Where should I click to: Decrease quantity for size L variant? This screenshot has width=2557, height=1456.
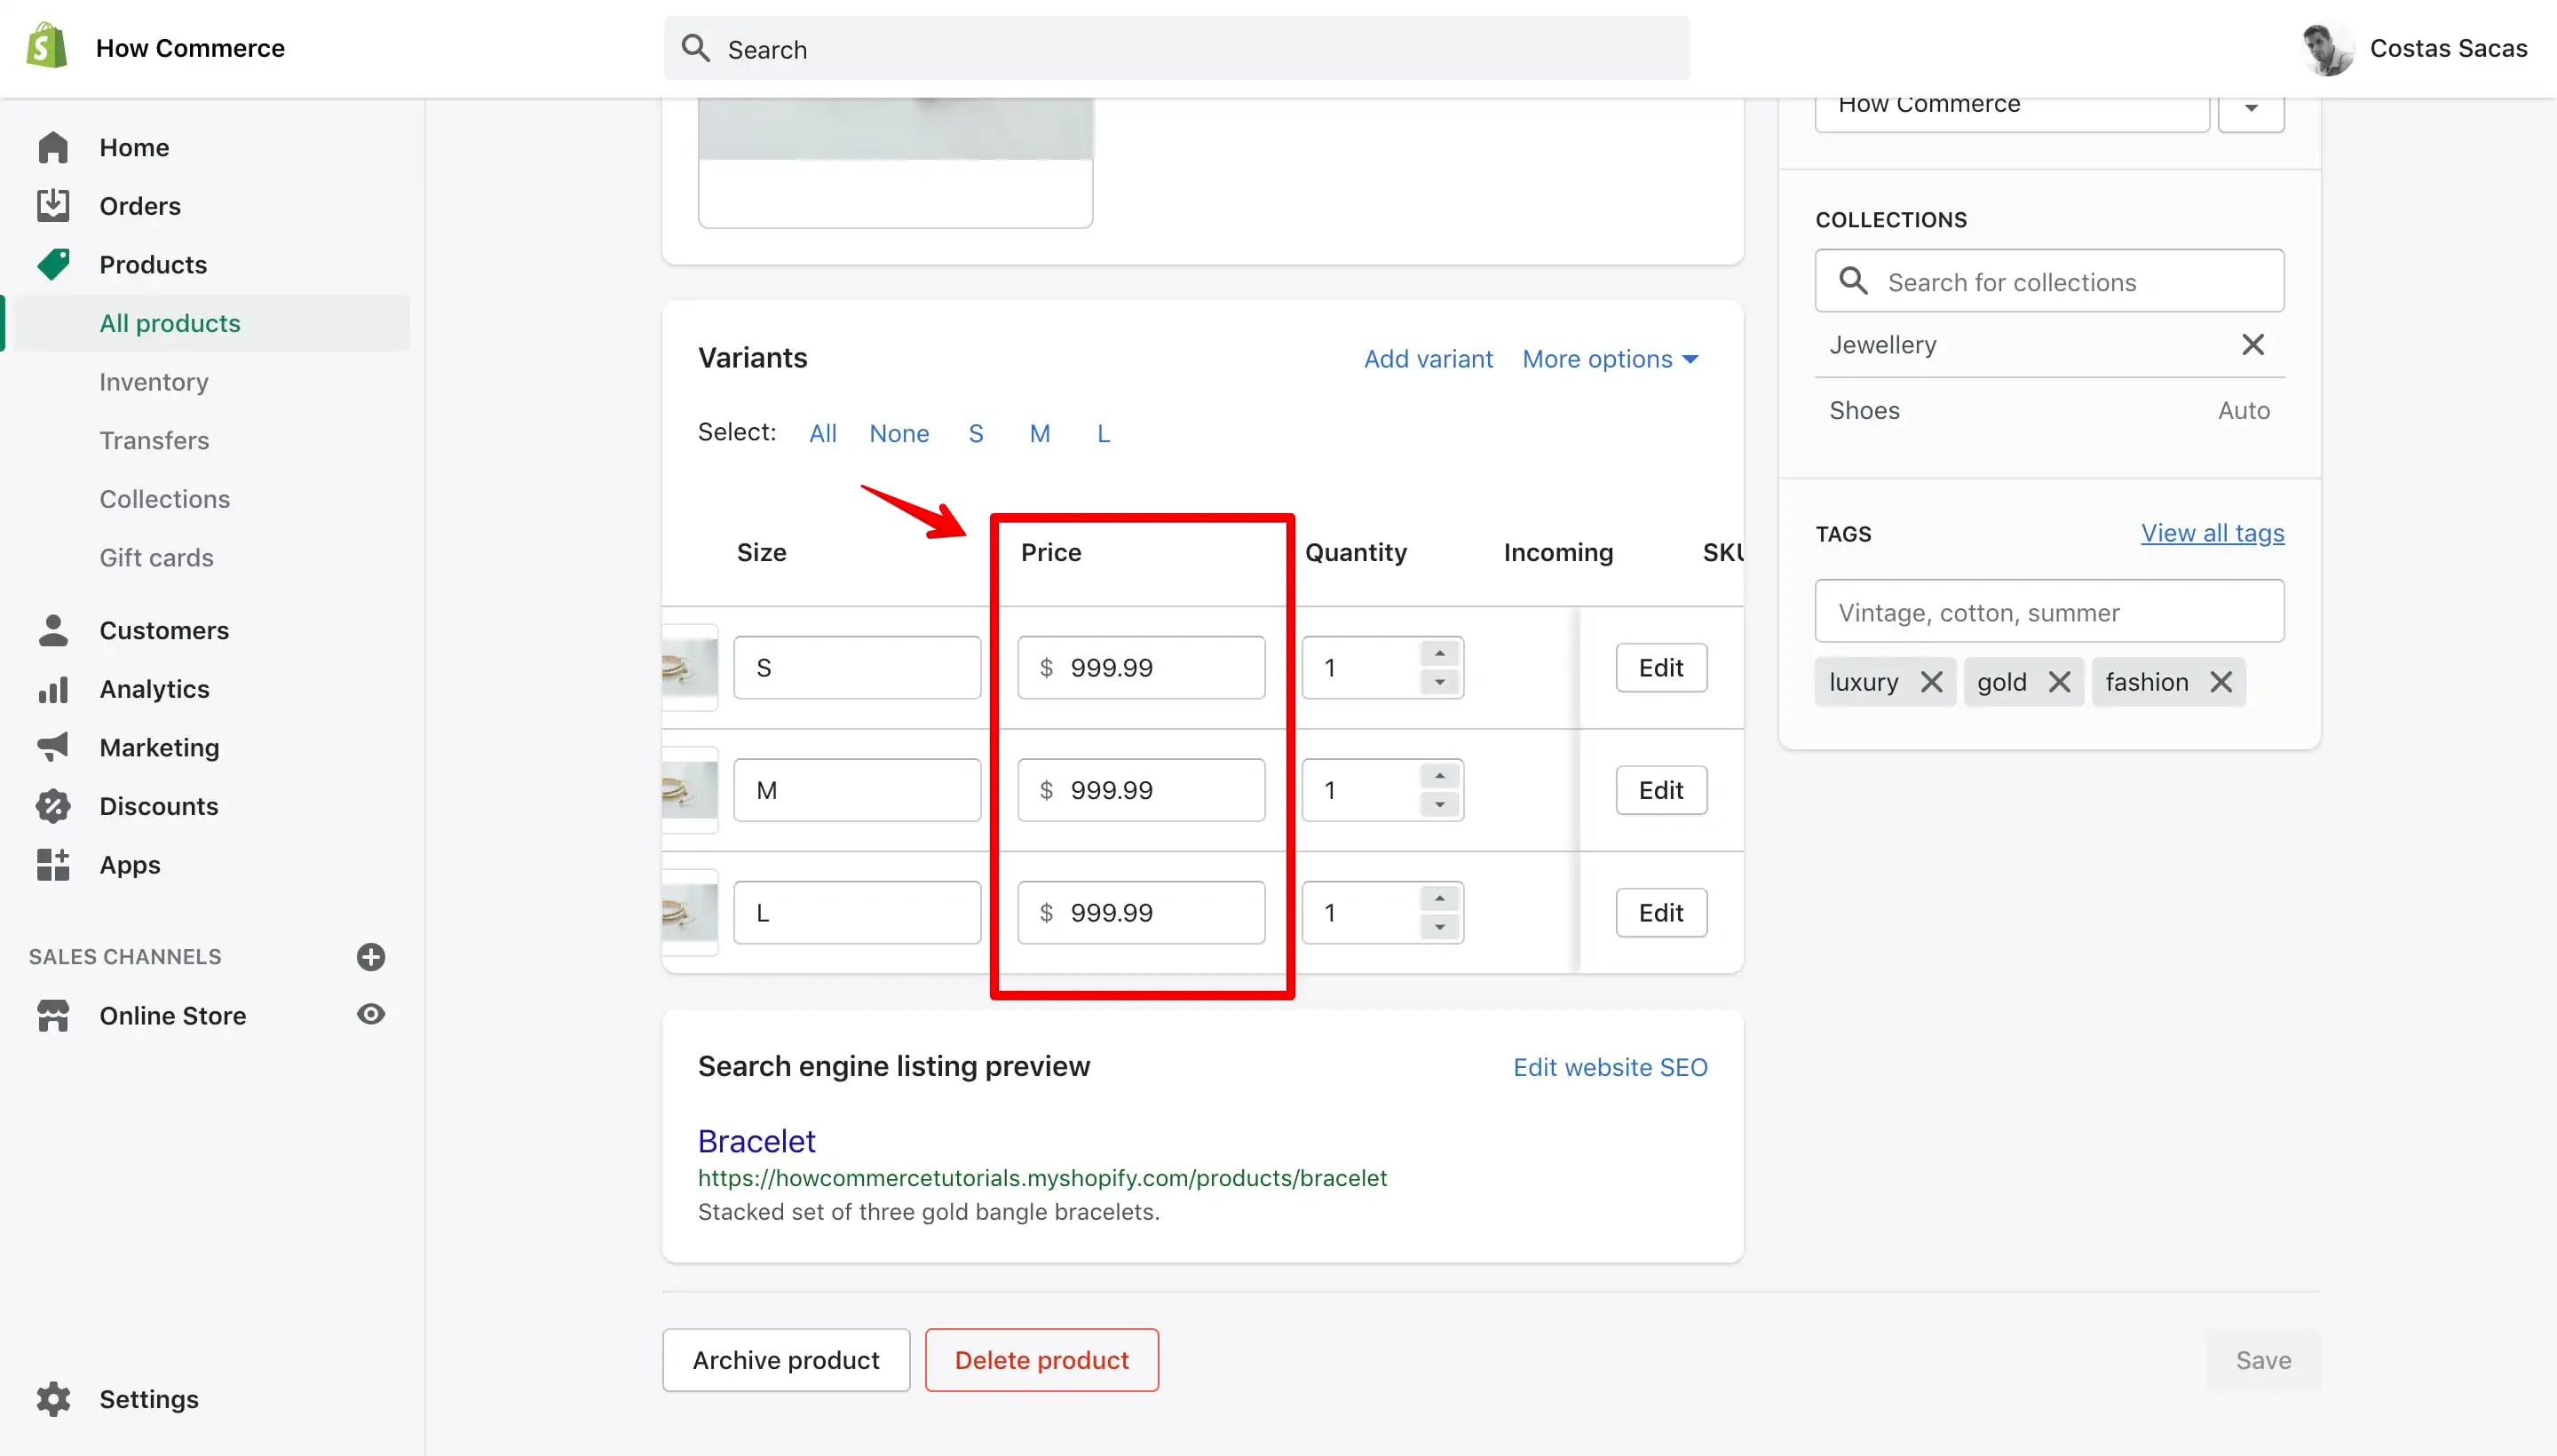1439,927
